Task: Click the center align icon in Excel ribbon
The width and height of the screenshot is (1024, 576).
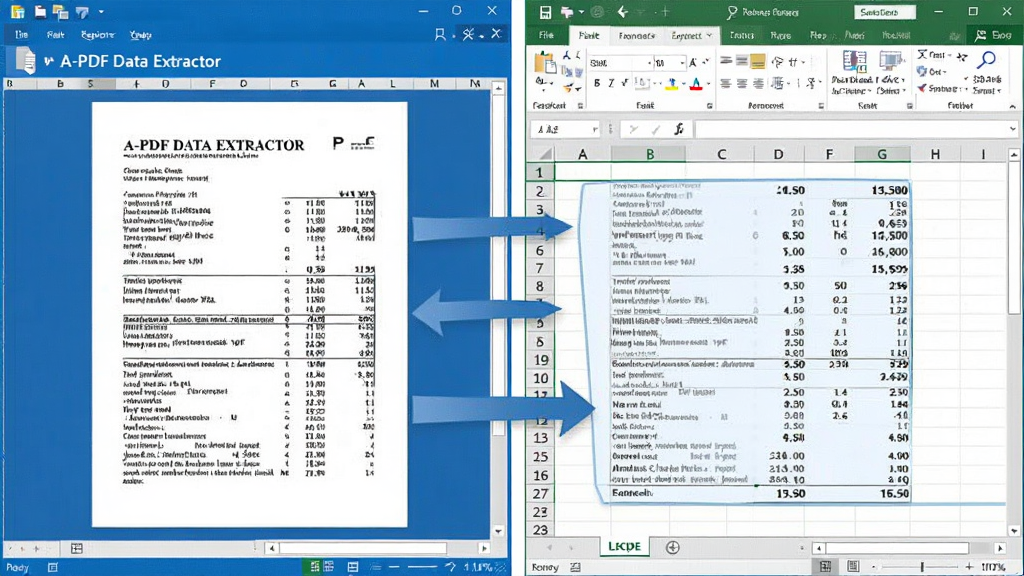Action: [742, 84]
